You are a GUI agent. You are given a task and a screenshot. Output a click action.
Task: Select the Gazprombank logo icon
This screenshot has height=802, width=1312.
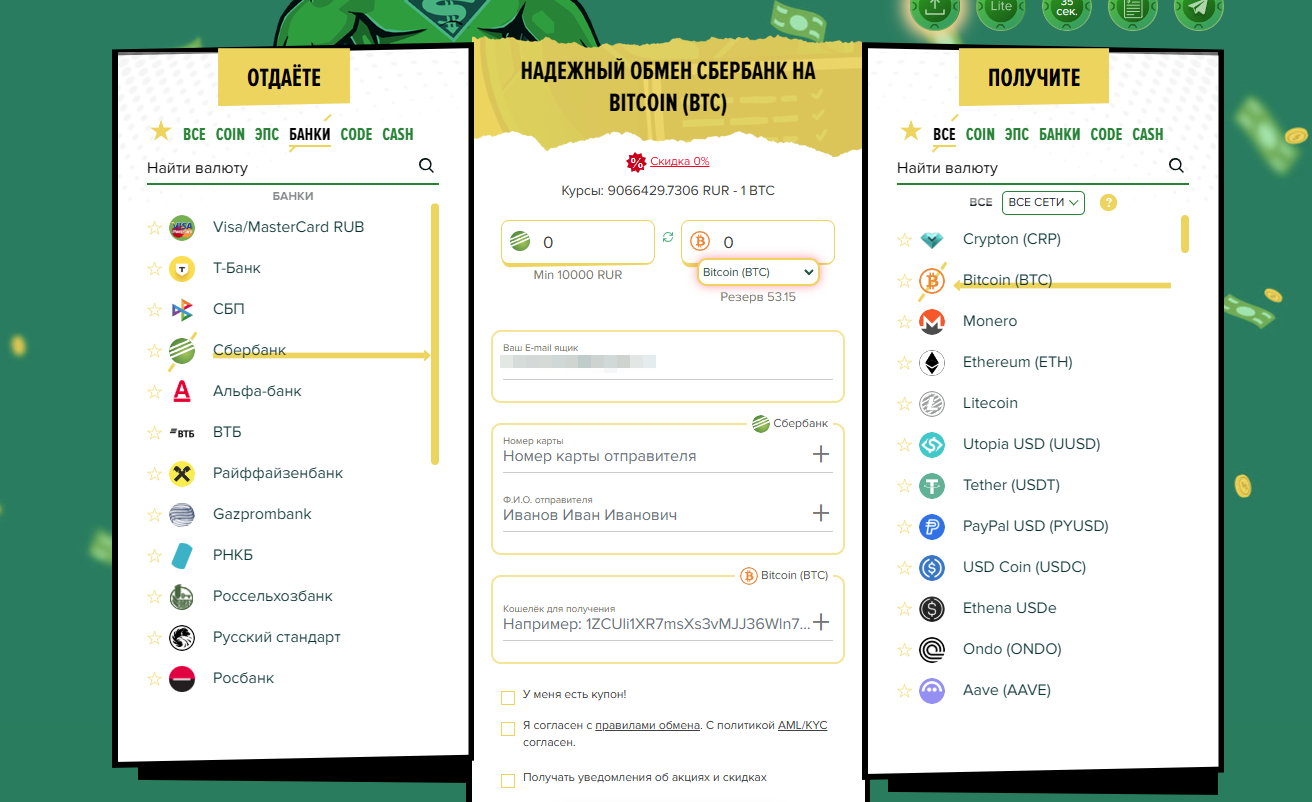tap(182, 515)
